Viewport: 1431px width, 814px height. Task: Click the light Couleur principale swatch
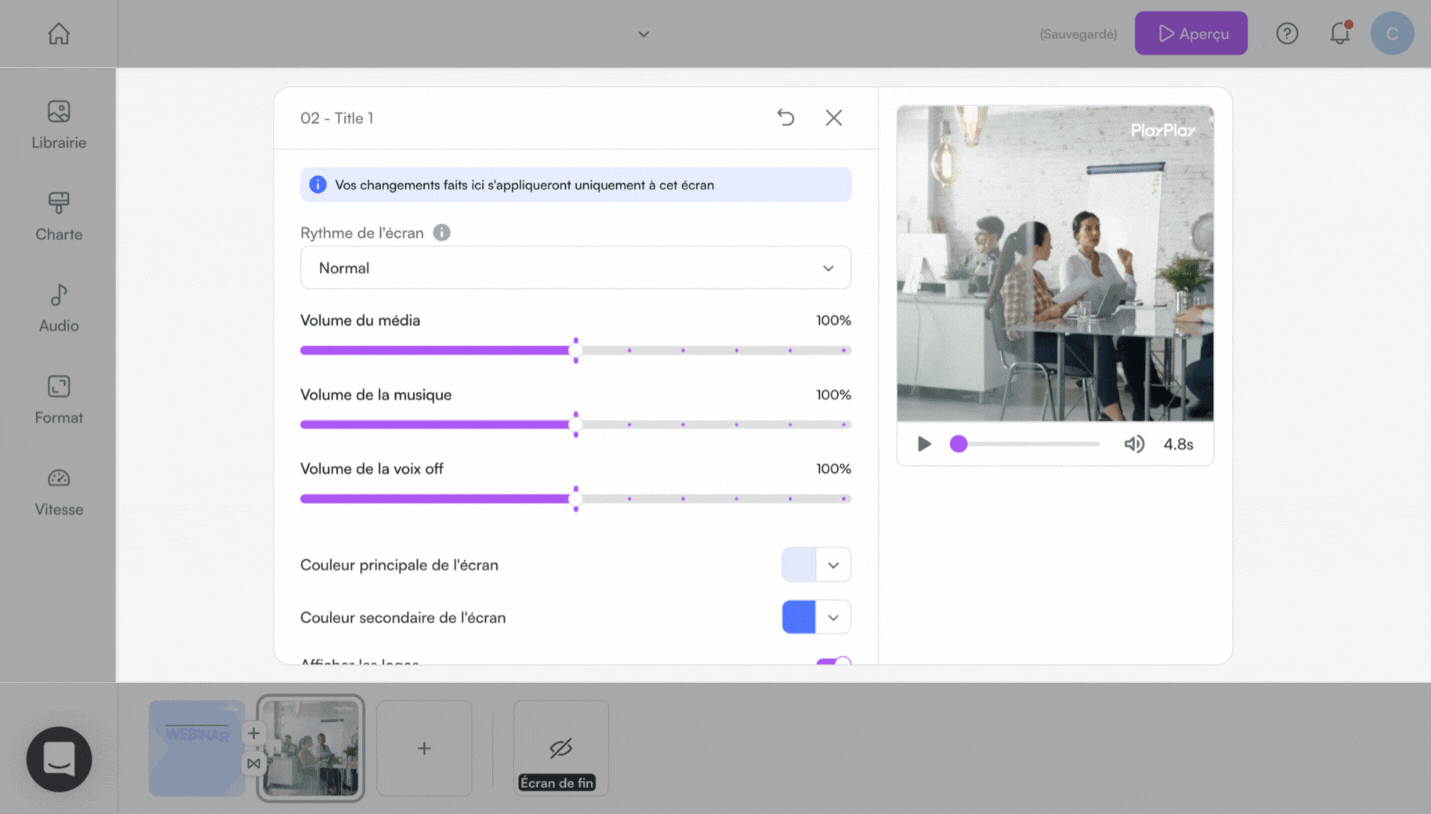(799, 565)
